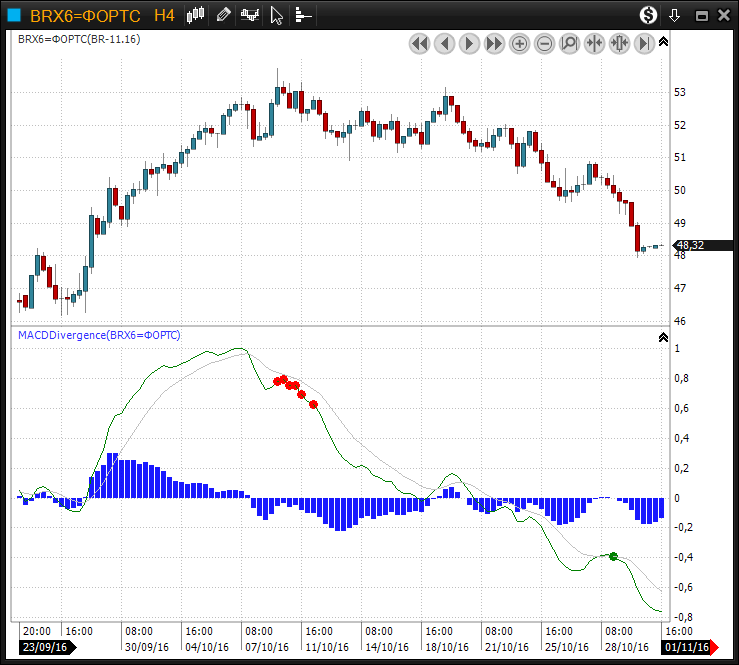Step chart one bar right
This screenshot has width=739, height=665.
click(x=469, y=43)
